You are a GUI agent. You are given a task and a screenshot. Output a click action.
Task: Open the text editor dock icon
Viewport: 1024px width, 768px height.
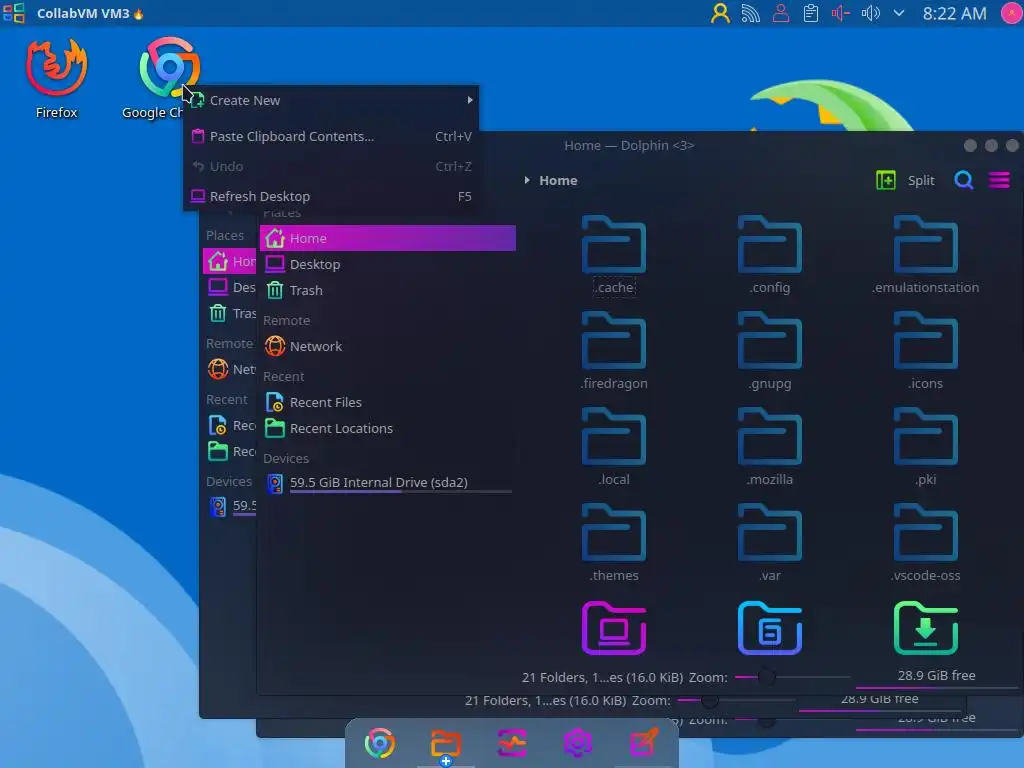coord(644,743)
